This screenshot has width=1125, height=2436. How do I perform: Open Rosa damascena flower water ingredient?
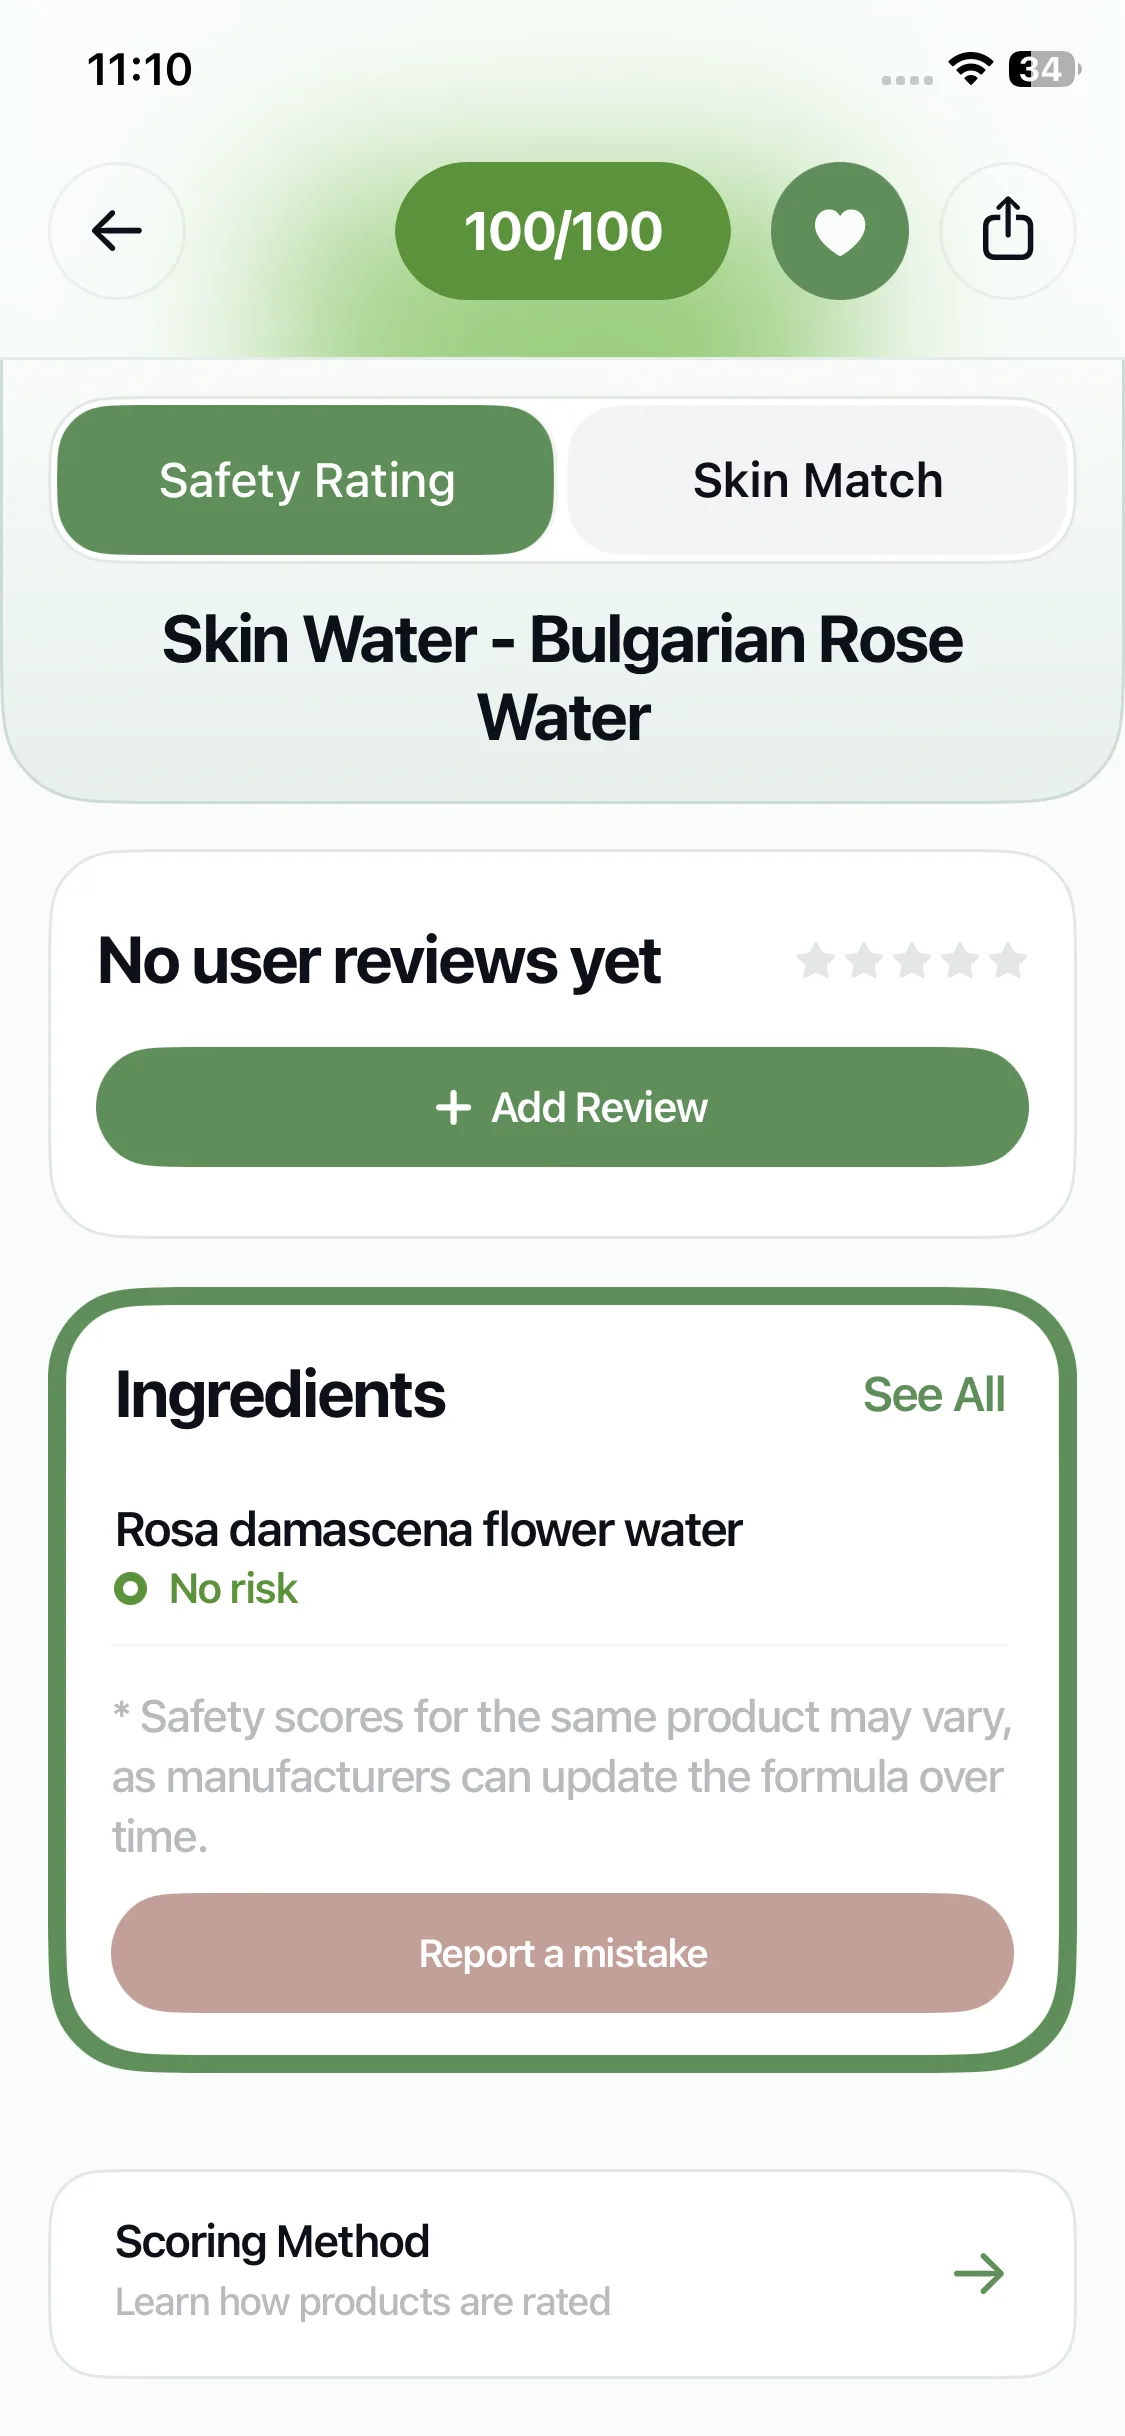(x=429, y=1530)
